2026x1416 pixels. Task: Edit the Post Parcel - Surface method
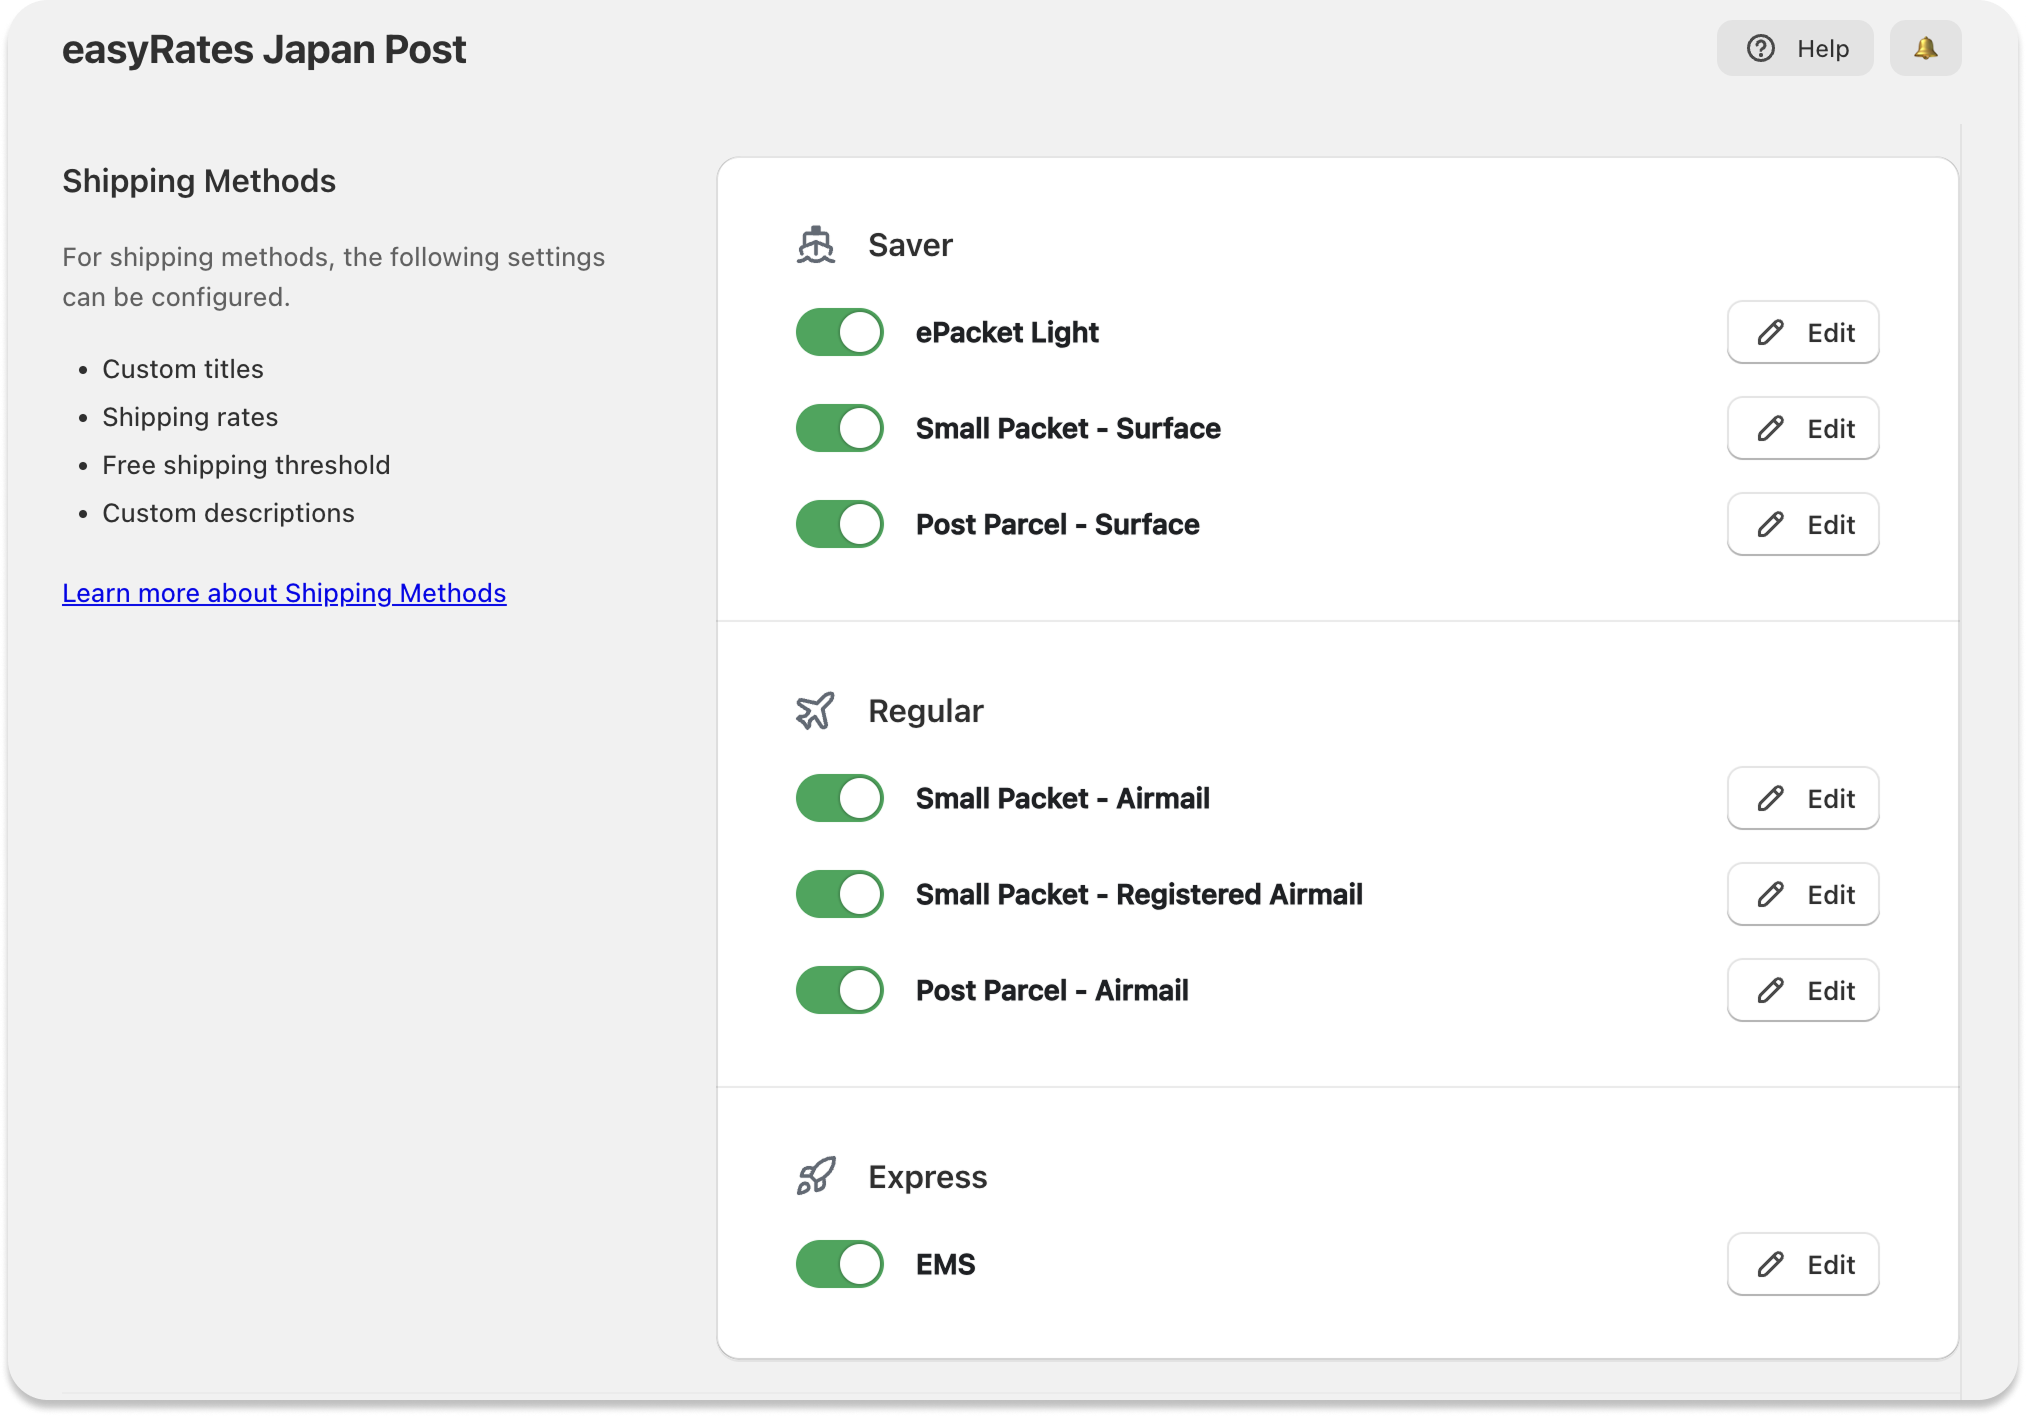click(x=1803, y=524)
